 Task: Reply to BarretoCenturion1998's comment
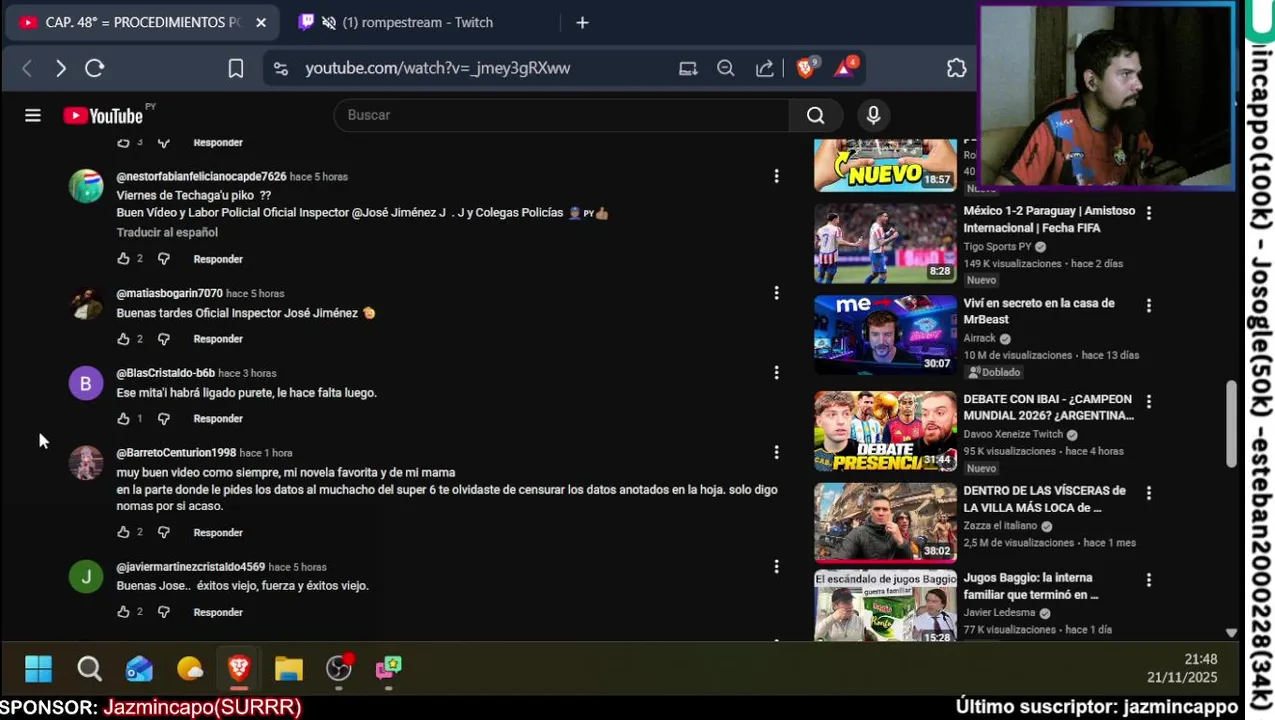pos(218,532)
